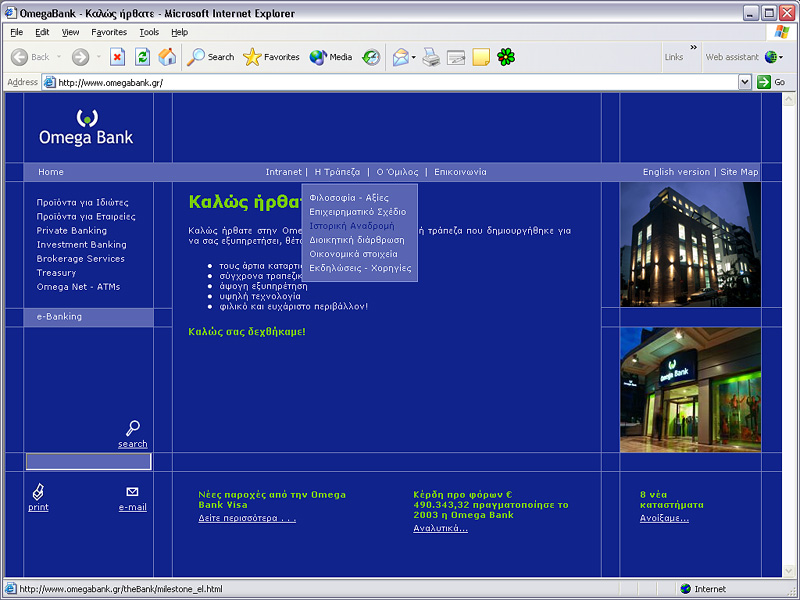Open the address bar dropdown

pyautogui.click(x=745, y=82)
